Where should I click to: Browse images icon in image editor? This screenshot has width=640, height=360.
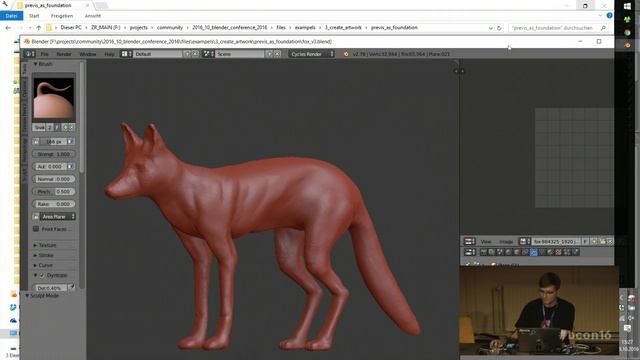pos(524,242)
